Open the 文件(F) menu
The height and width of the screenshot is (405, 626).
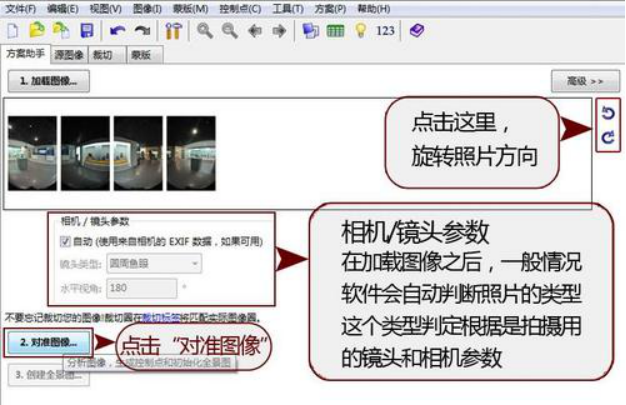[x=19, y=9]
